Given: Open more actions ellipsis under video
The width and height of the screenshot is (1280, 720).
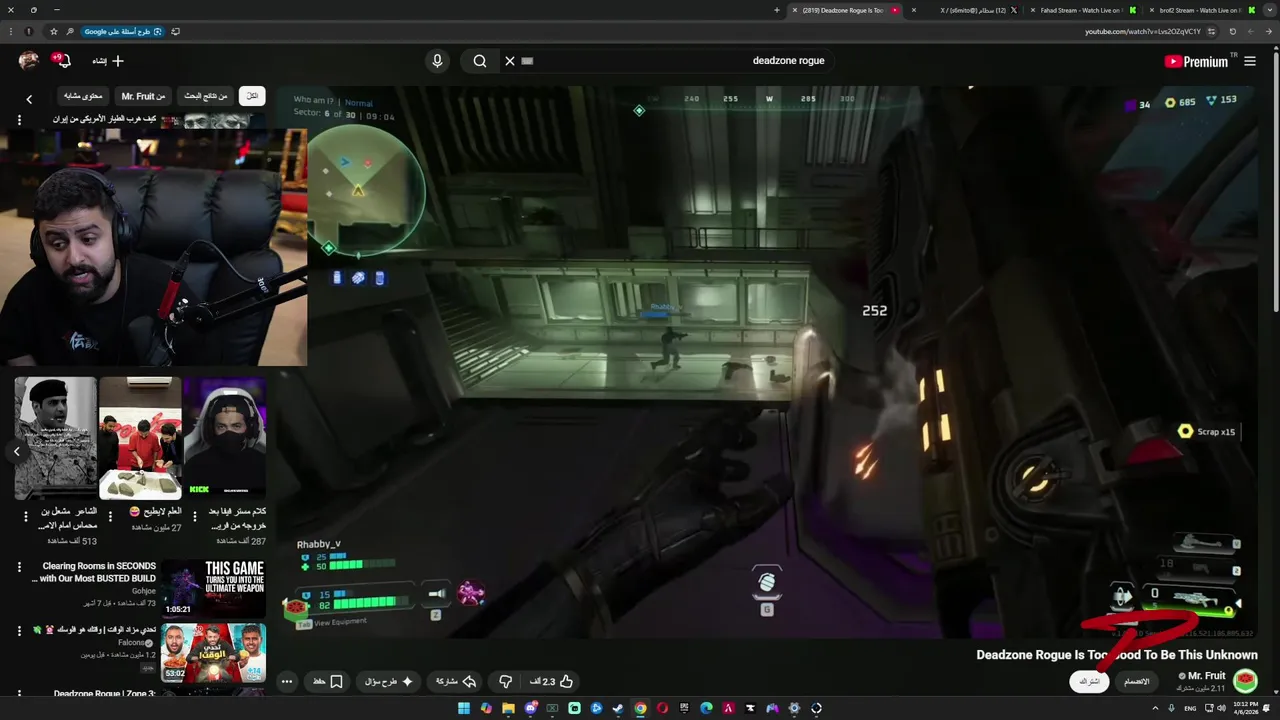Looking at the screenshot, I should 287,681.
